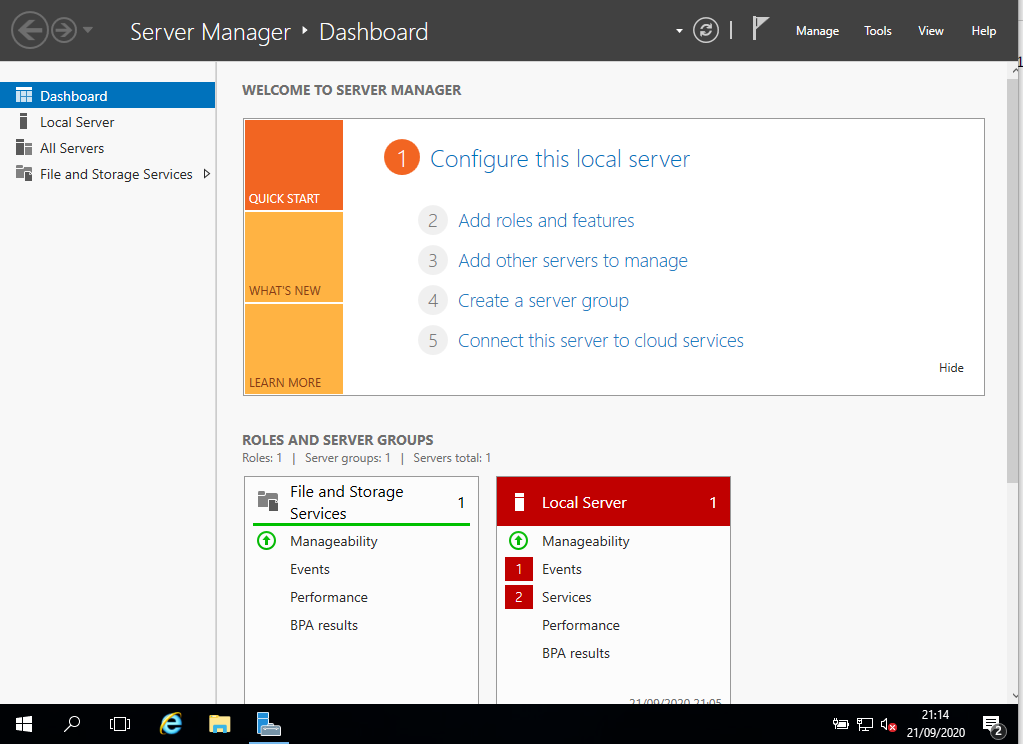
Task: Open Task View on the taskbar
Action: (120, 724)
